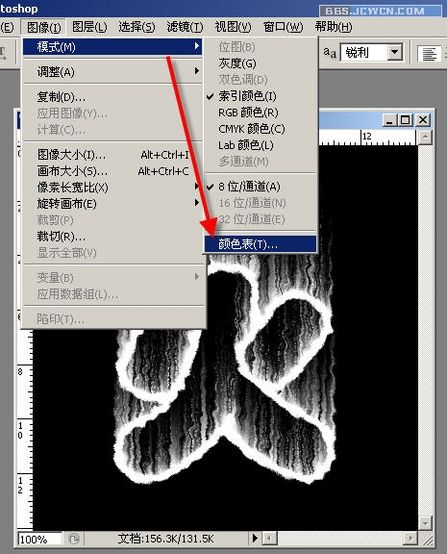Image resolution: width=447 pixels, height=554 pixels.
Task: Toggle checked 8 位/通道(A) option
Action: pos(260,187)
